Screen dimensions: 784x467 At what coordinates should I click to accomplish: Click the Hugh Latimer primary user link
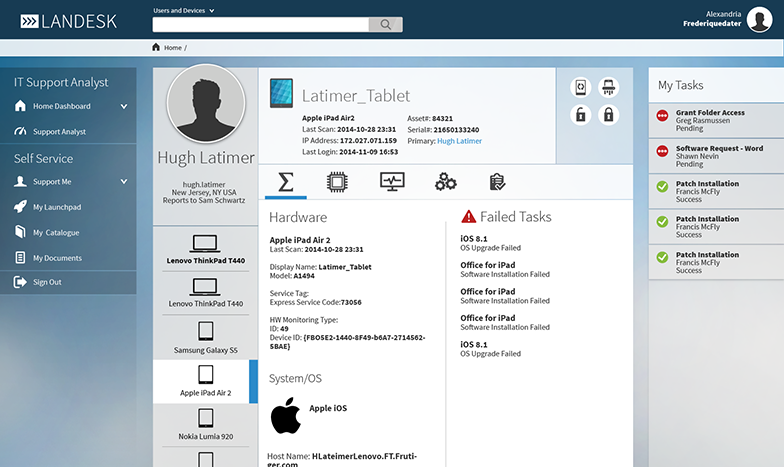tap(459, 141)
